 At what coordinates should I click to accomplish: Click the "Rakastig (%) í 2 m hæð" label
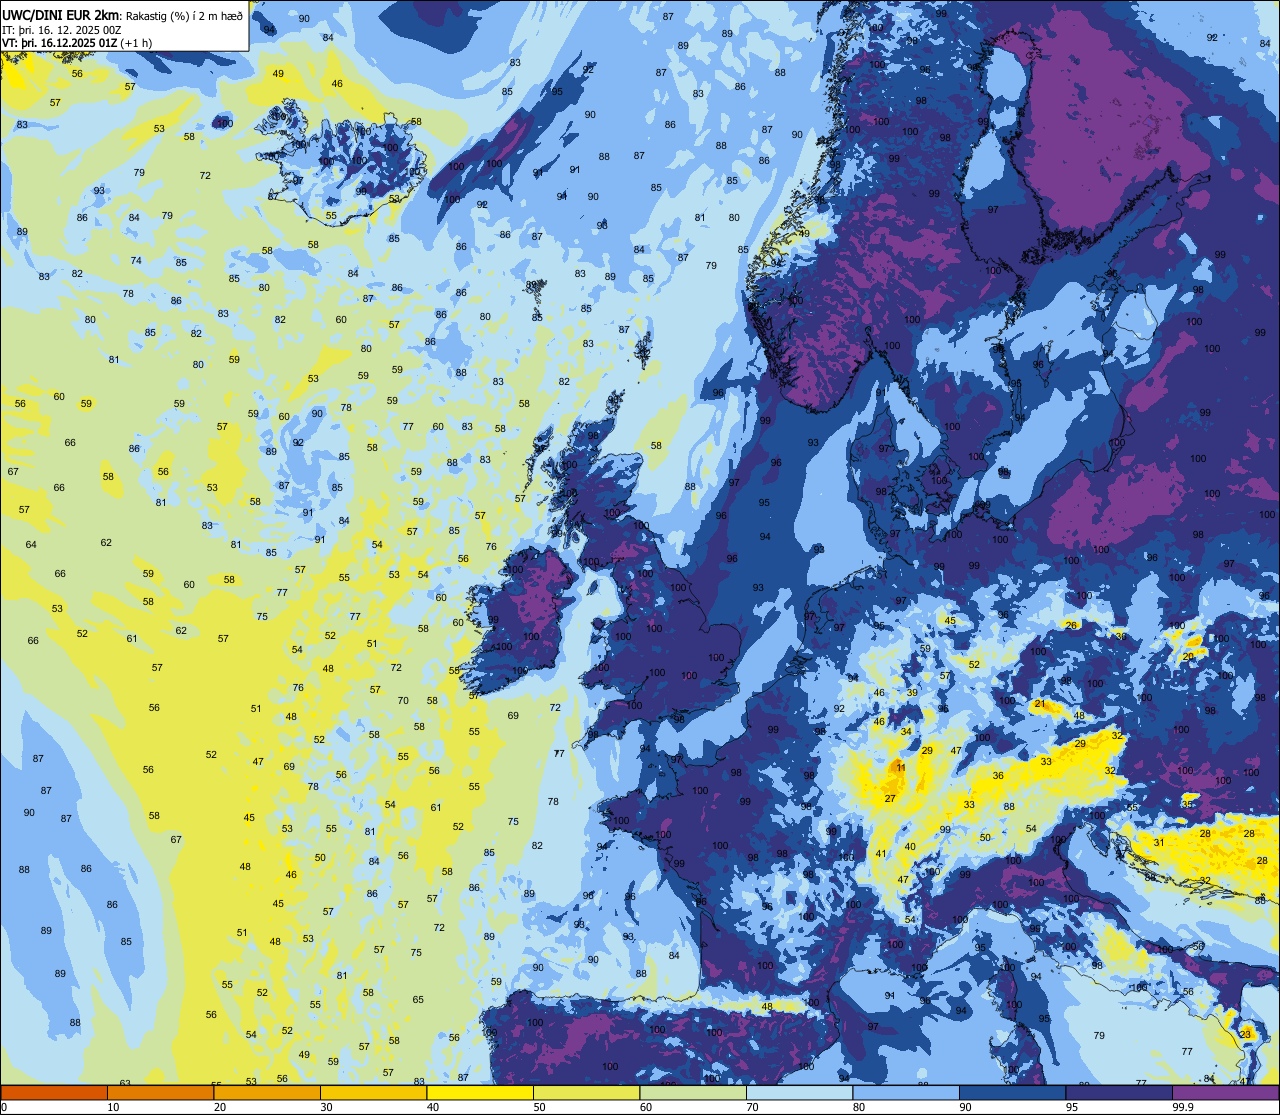183,15
